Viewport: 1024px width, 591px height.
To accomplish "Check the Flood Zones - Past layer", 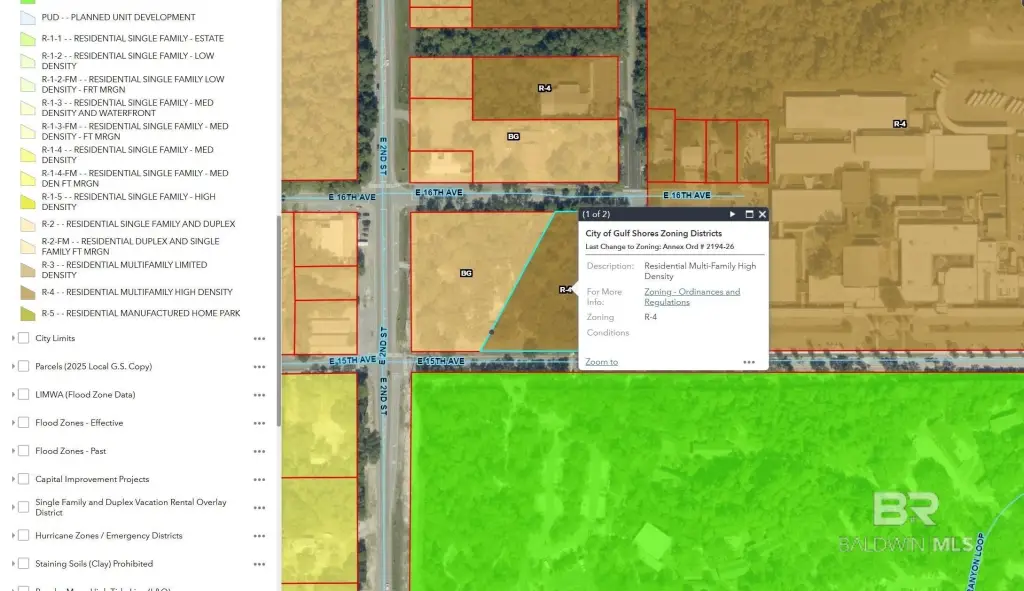I will [x=23, y=451].
